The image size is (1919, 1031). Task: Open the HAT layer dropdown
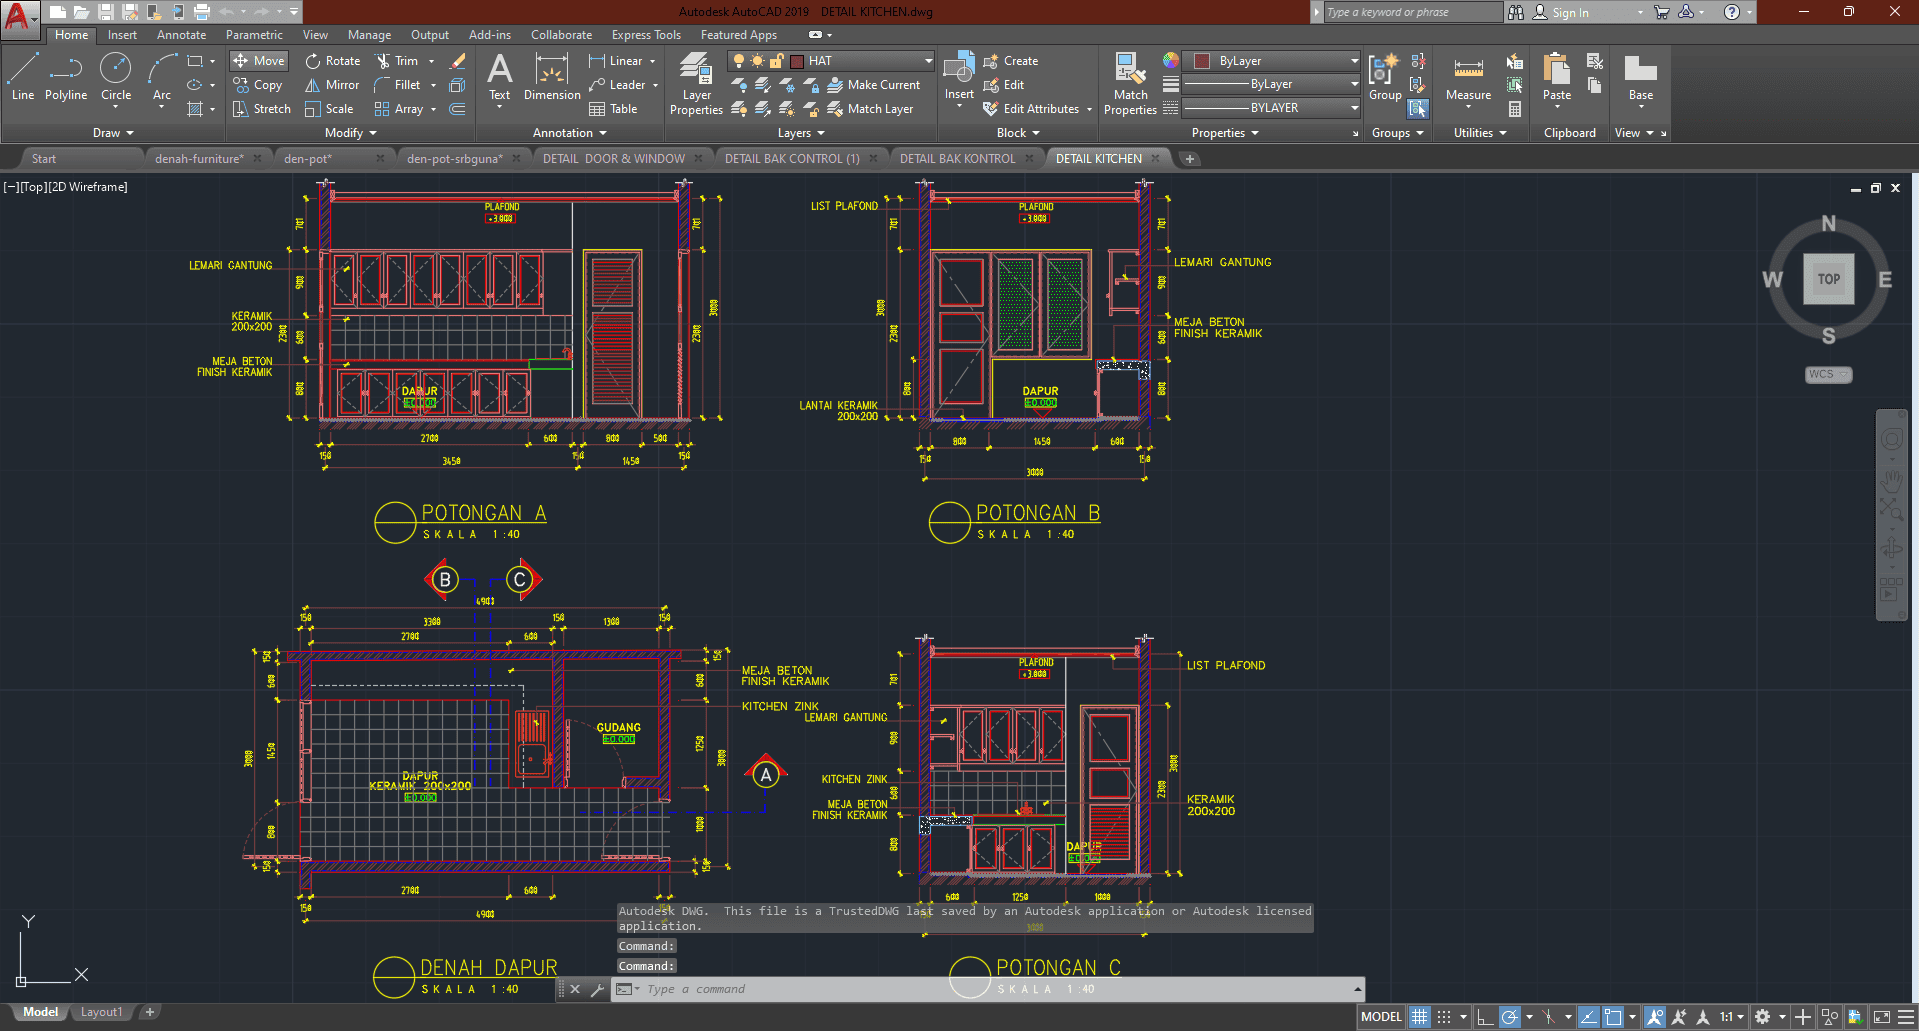[x=928, y=61]
